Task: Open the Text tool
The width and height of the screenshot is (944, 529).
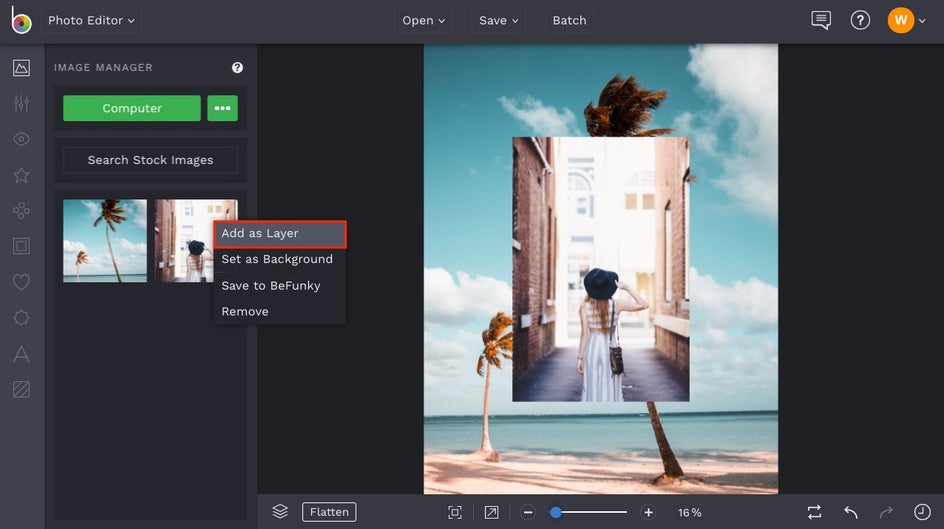Action: point(21,354)
